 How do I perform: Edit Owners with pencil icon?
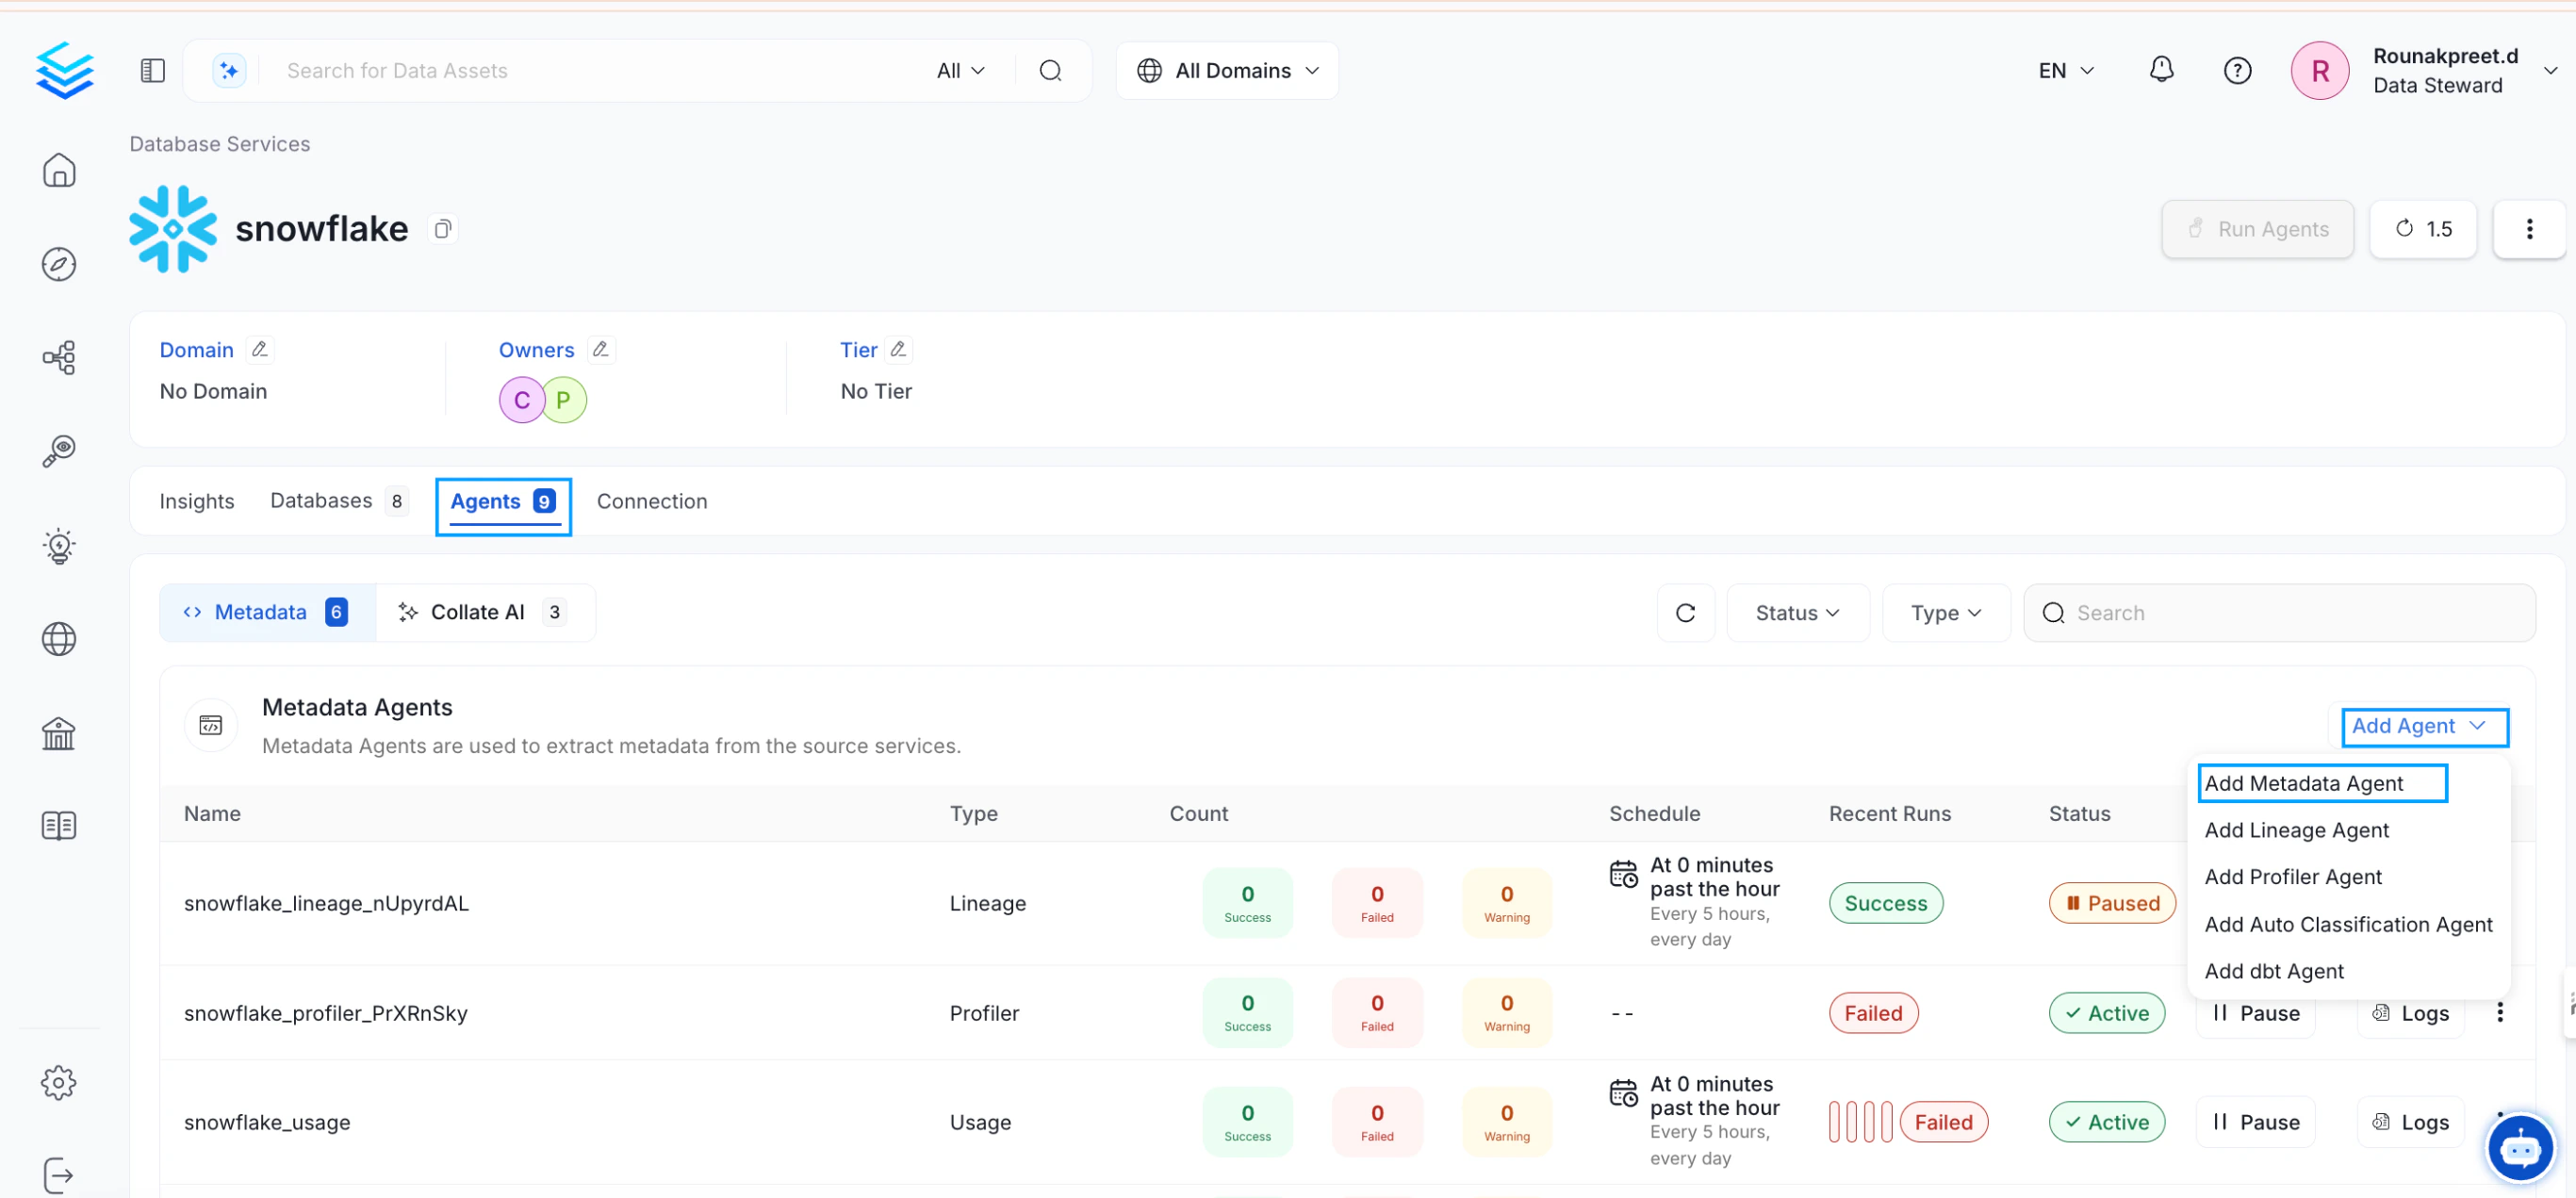coord(601,349)
